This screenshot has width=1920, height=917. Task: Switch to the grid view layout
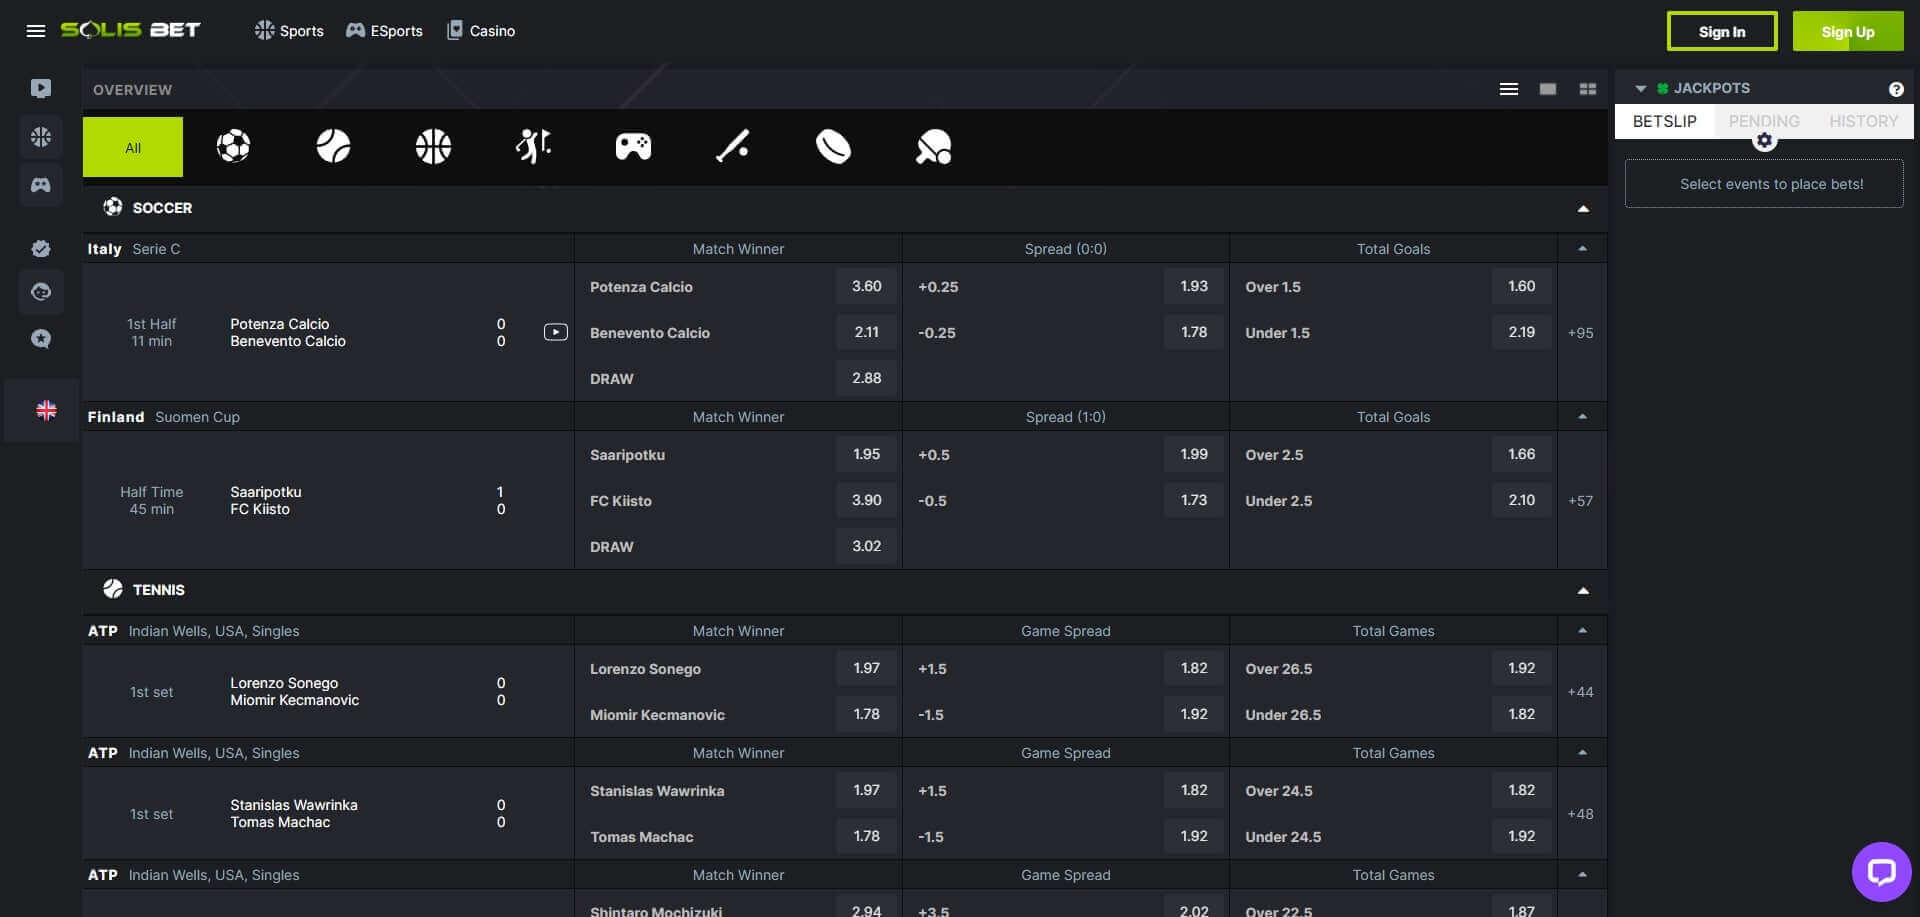click(x=1588, y=88)
